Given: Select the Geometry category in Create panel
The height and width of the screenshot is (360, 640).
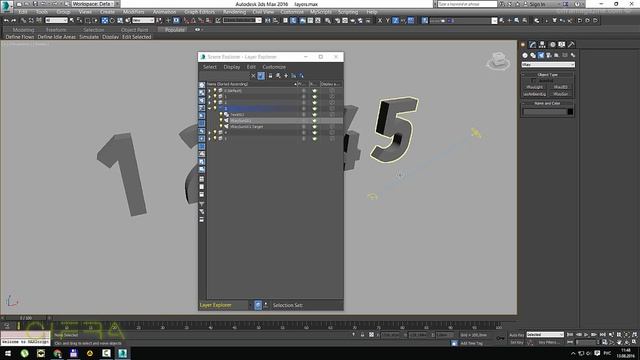Looking at the screenshot, I should [525, 55].
